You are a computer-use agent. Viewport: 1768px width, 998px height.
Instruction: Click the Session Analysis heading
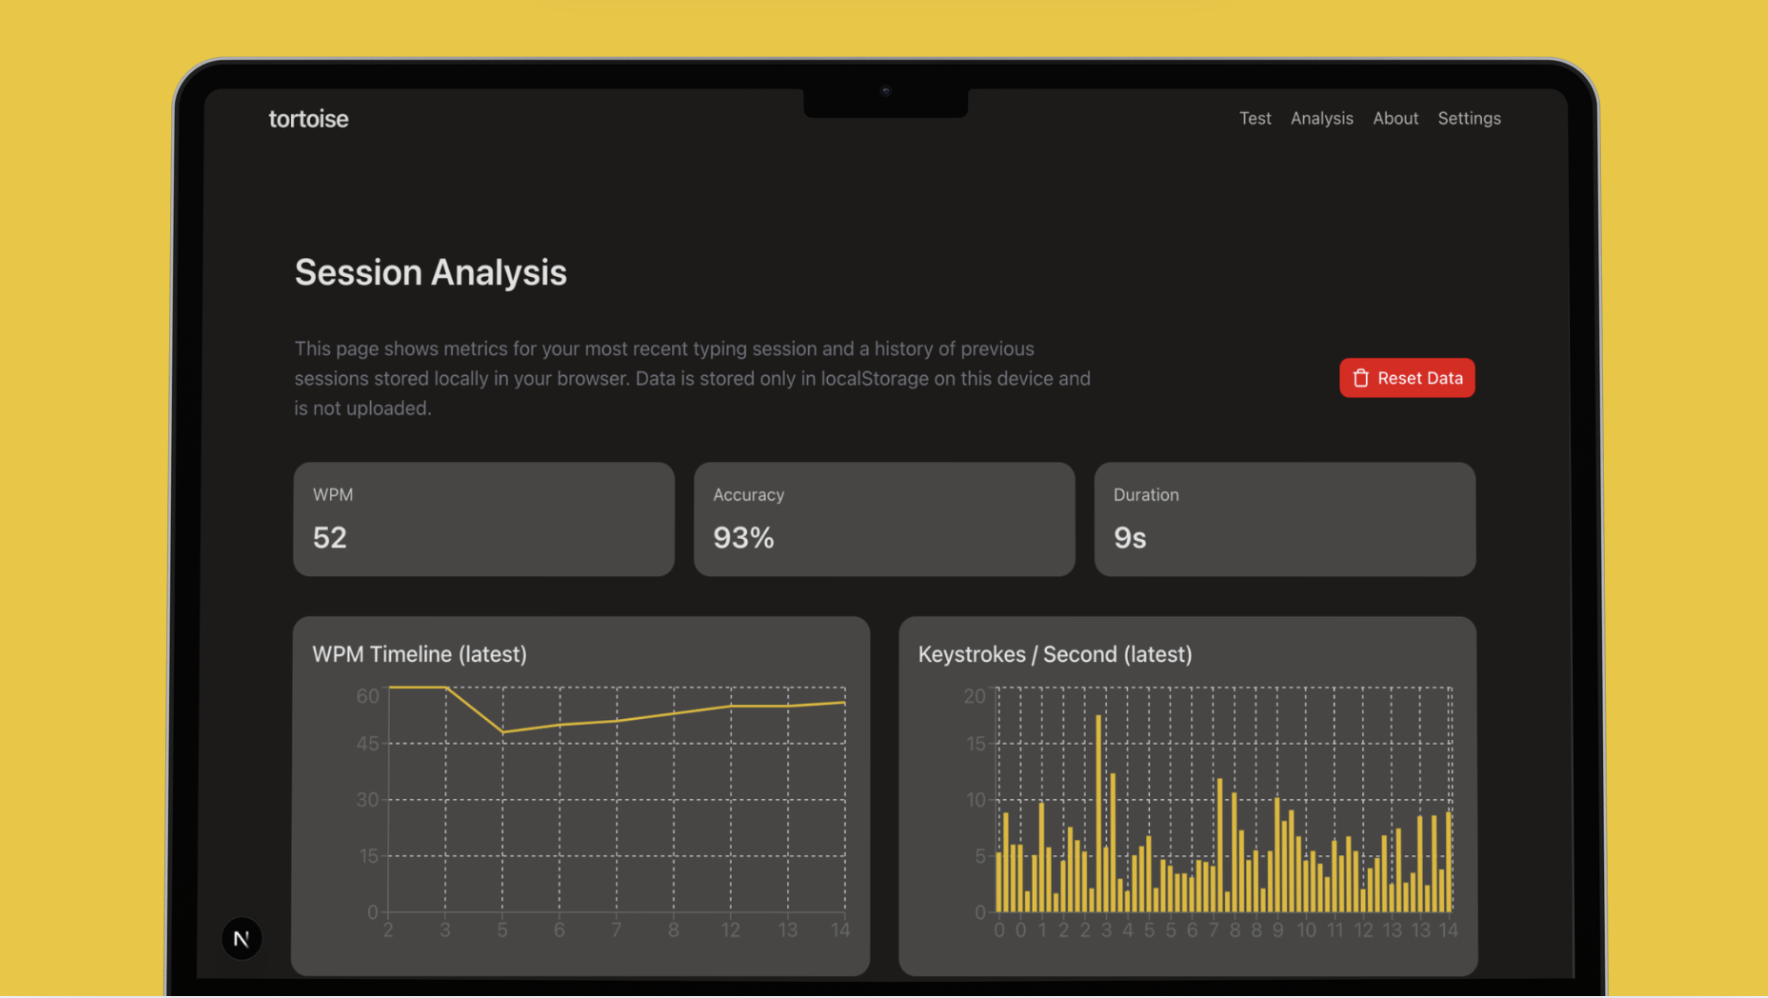pyautogui.click(x=430, y=272)
